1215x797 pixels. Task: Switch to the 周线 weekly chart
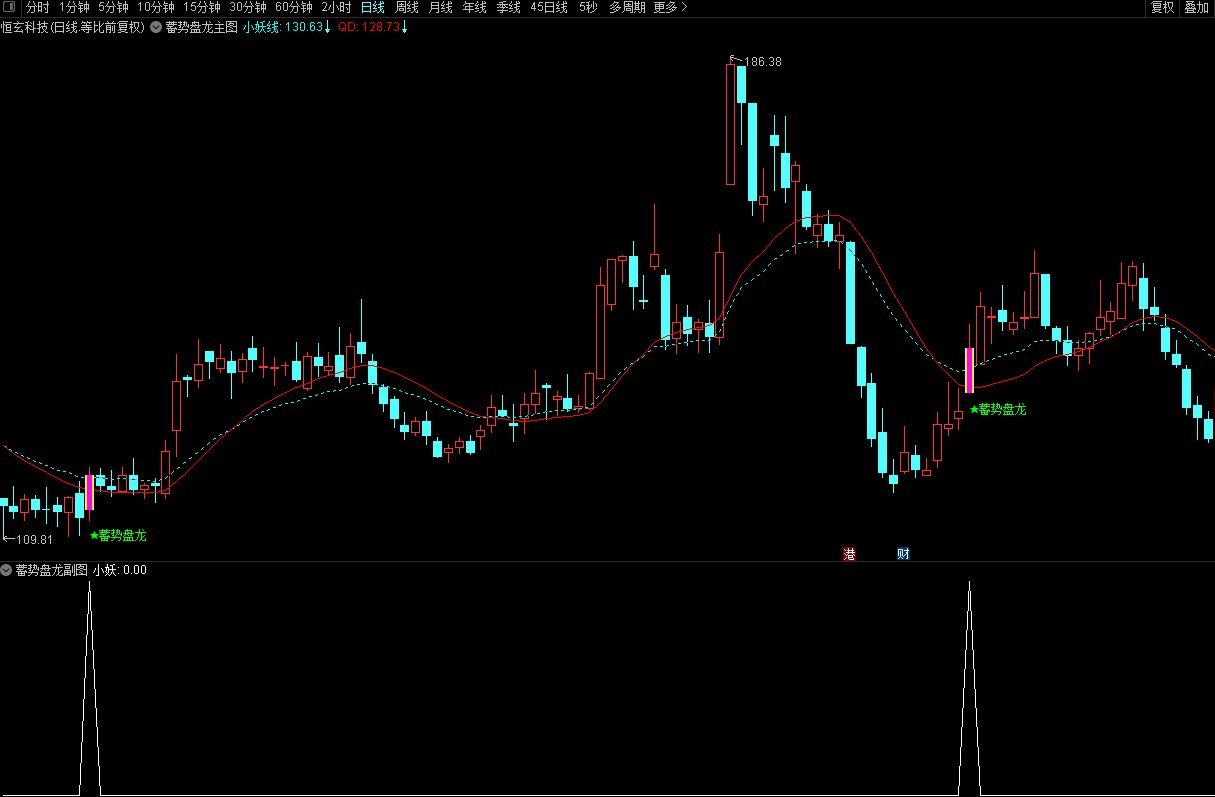(406, 7)
